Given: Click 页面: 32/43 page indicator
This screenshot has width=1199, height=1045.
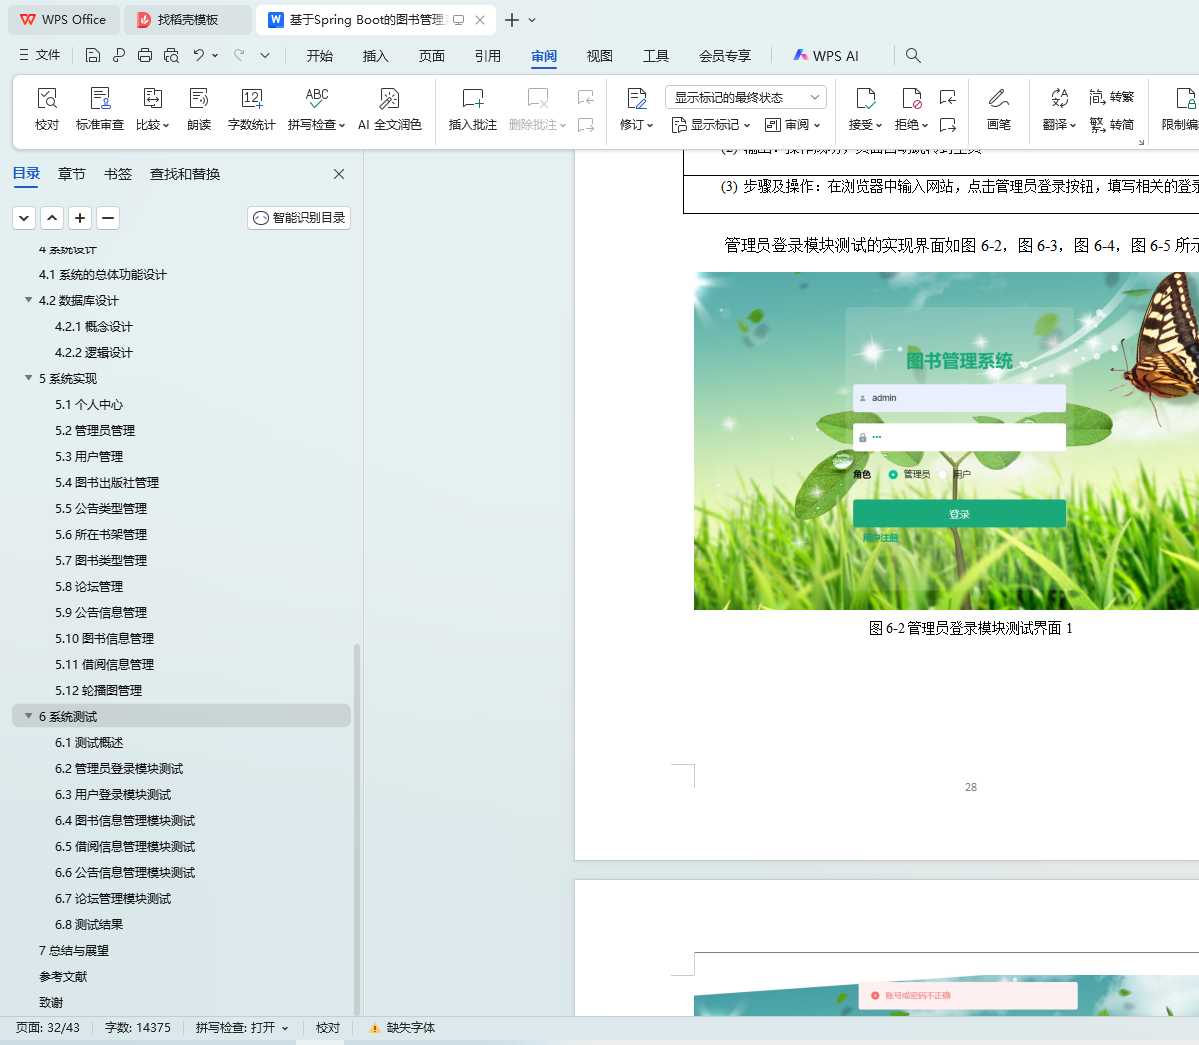Looking at the screenshot, I should tap(47, 1028).
